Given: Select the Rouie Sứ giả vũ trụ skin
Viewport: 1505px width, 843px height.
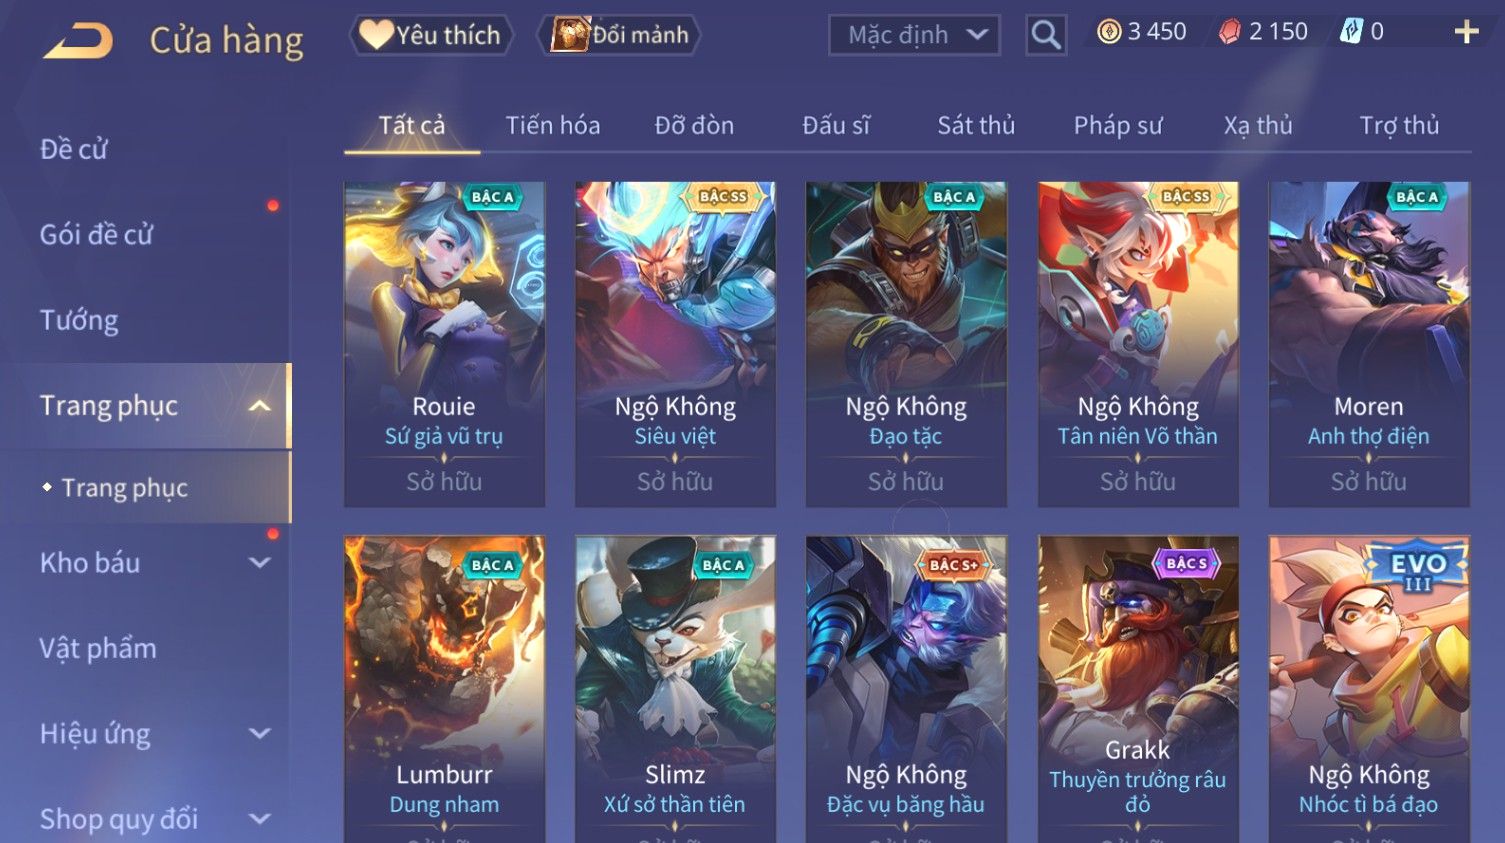Looking at the screenshot, I should tap(444, 344).
